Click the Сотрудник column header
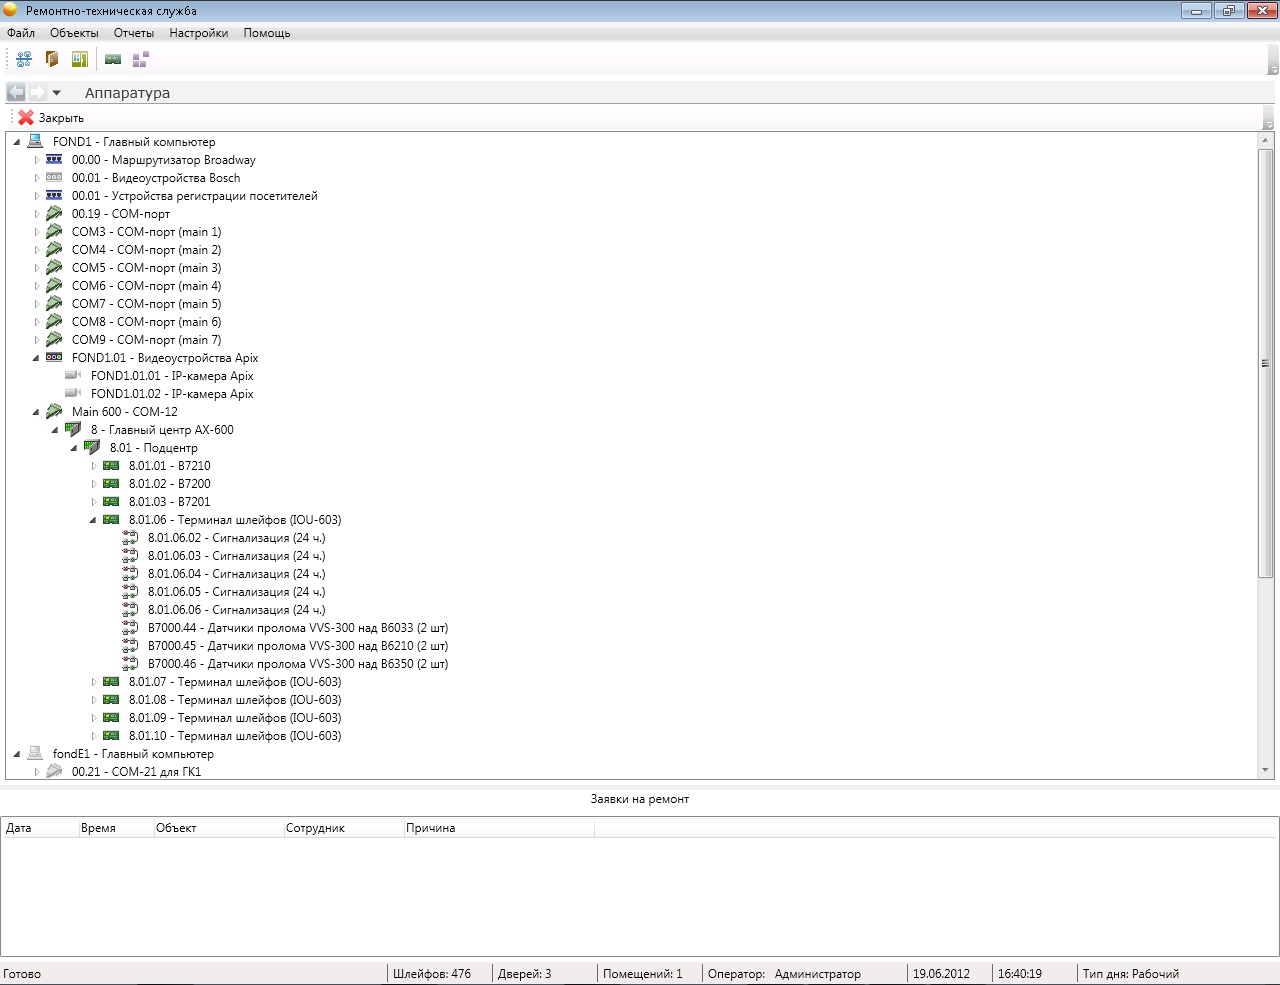The width and height of the screenshot is (1280, 985). point(315,828)
